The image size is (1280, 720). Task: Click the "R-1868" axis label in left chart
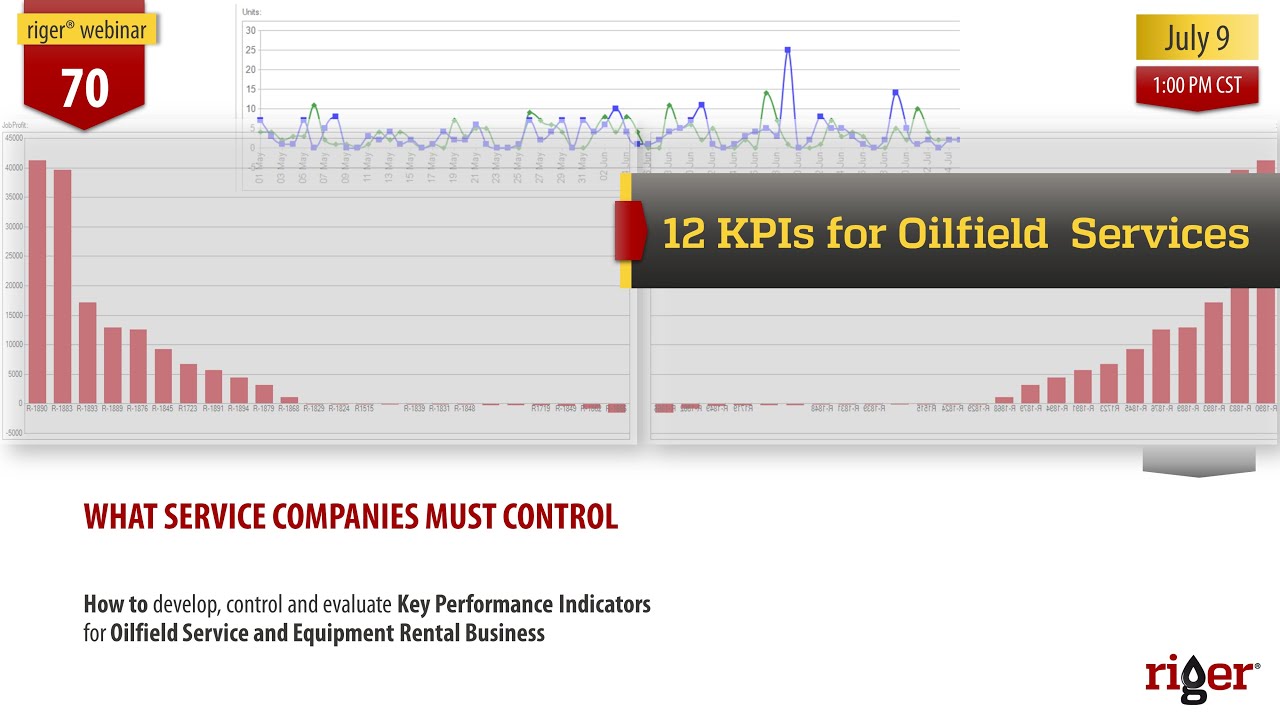pyautogui.click(x=288, y=409)
